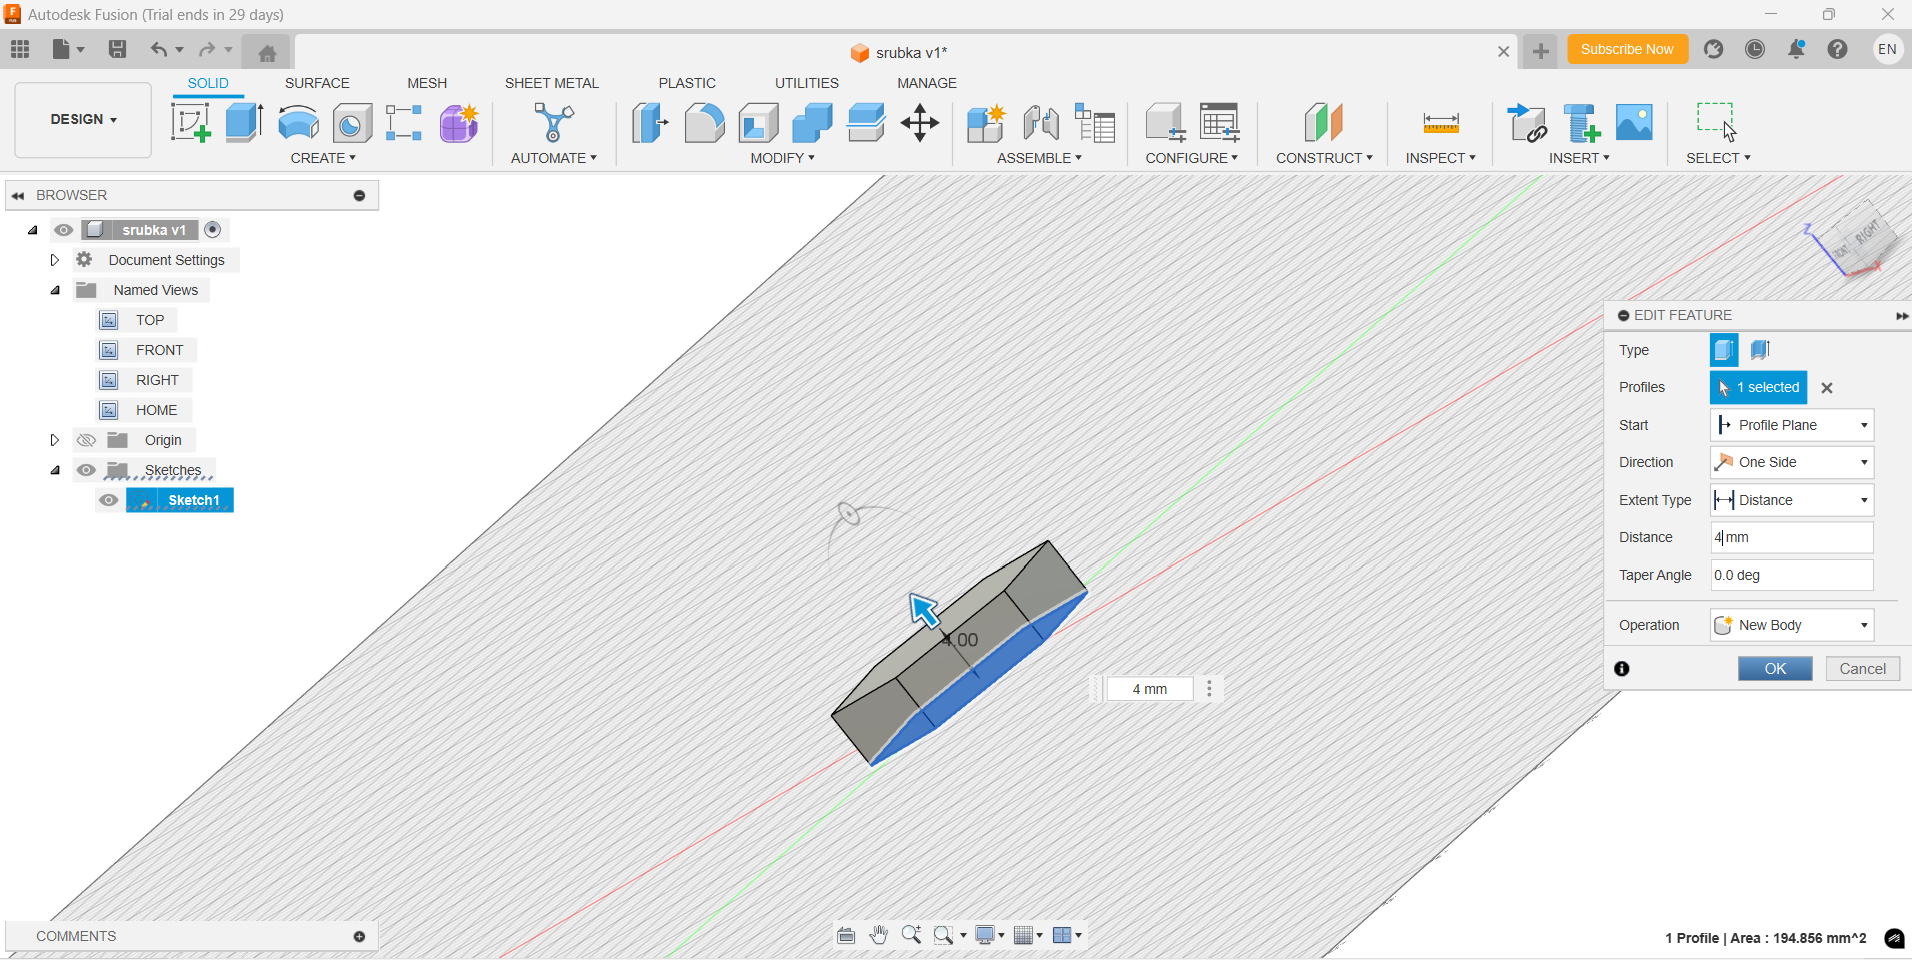Select the Extrude tool in Create
The height and width of the screenshot is (960, 1912).
click(x=244, y=123)
